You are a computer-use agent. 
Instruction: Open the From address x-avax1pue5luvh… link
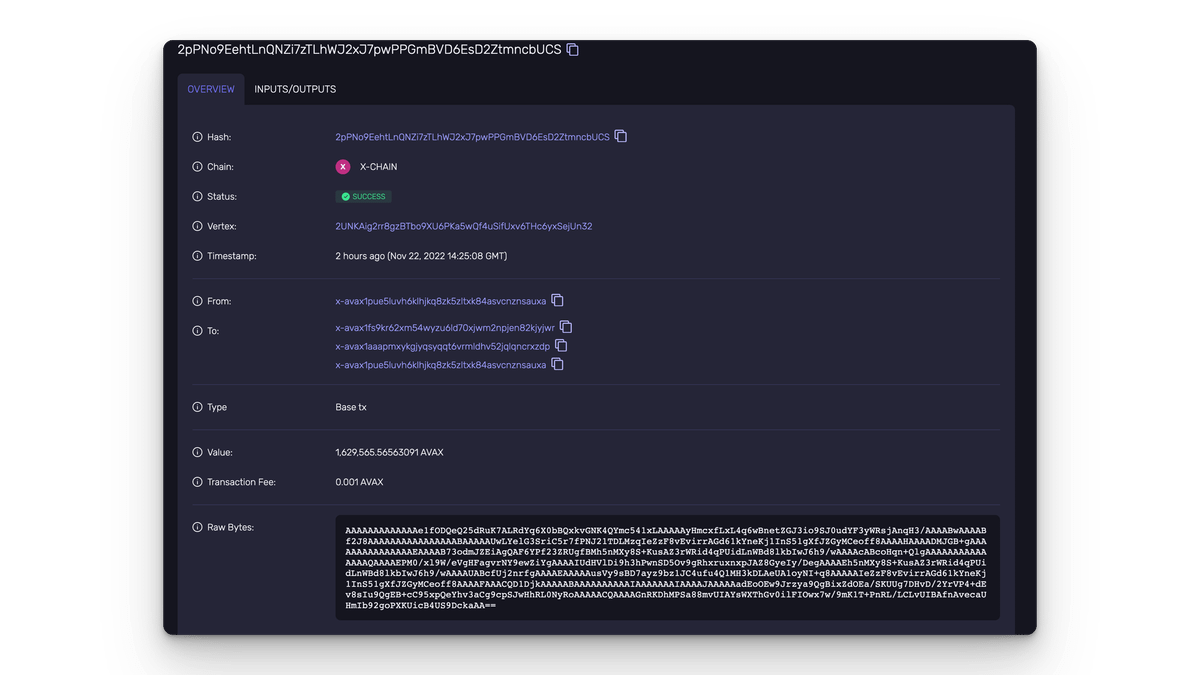pyautogui.click(x=441, y=301)
